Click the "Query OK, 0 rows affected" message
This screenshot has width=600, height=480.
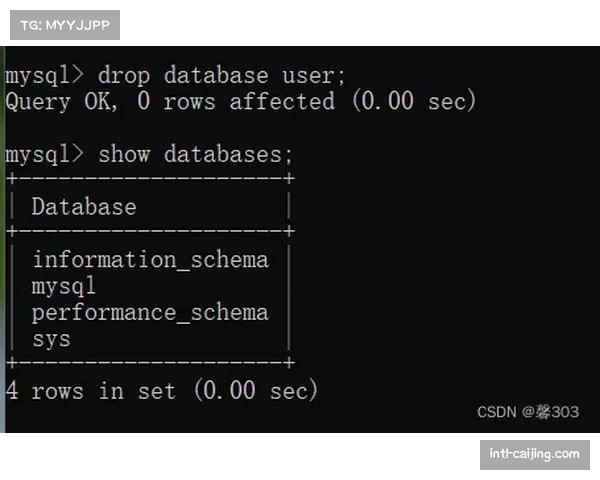[170, 102]
